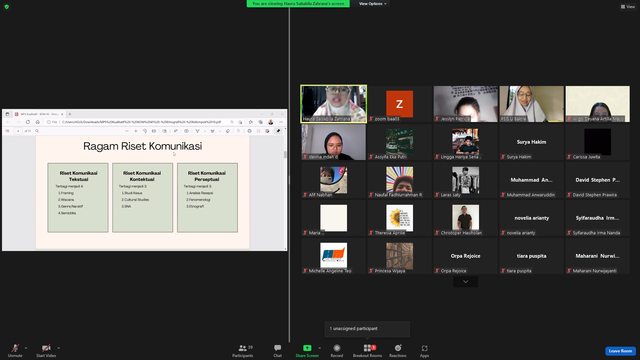The width and height of the screenshot is (640, 360).
Task: Open Zoom Apps
Action: tap(424, 350)
